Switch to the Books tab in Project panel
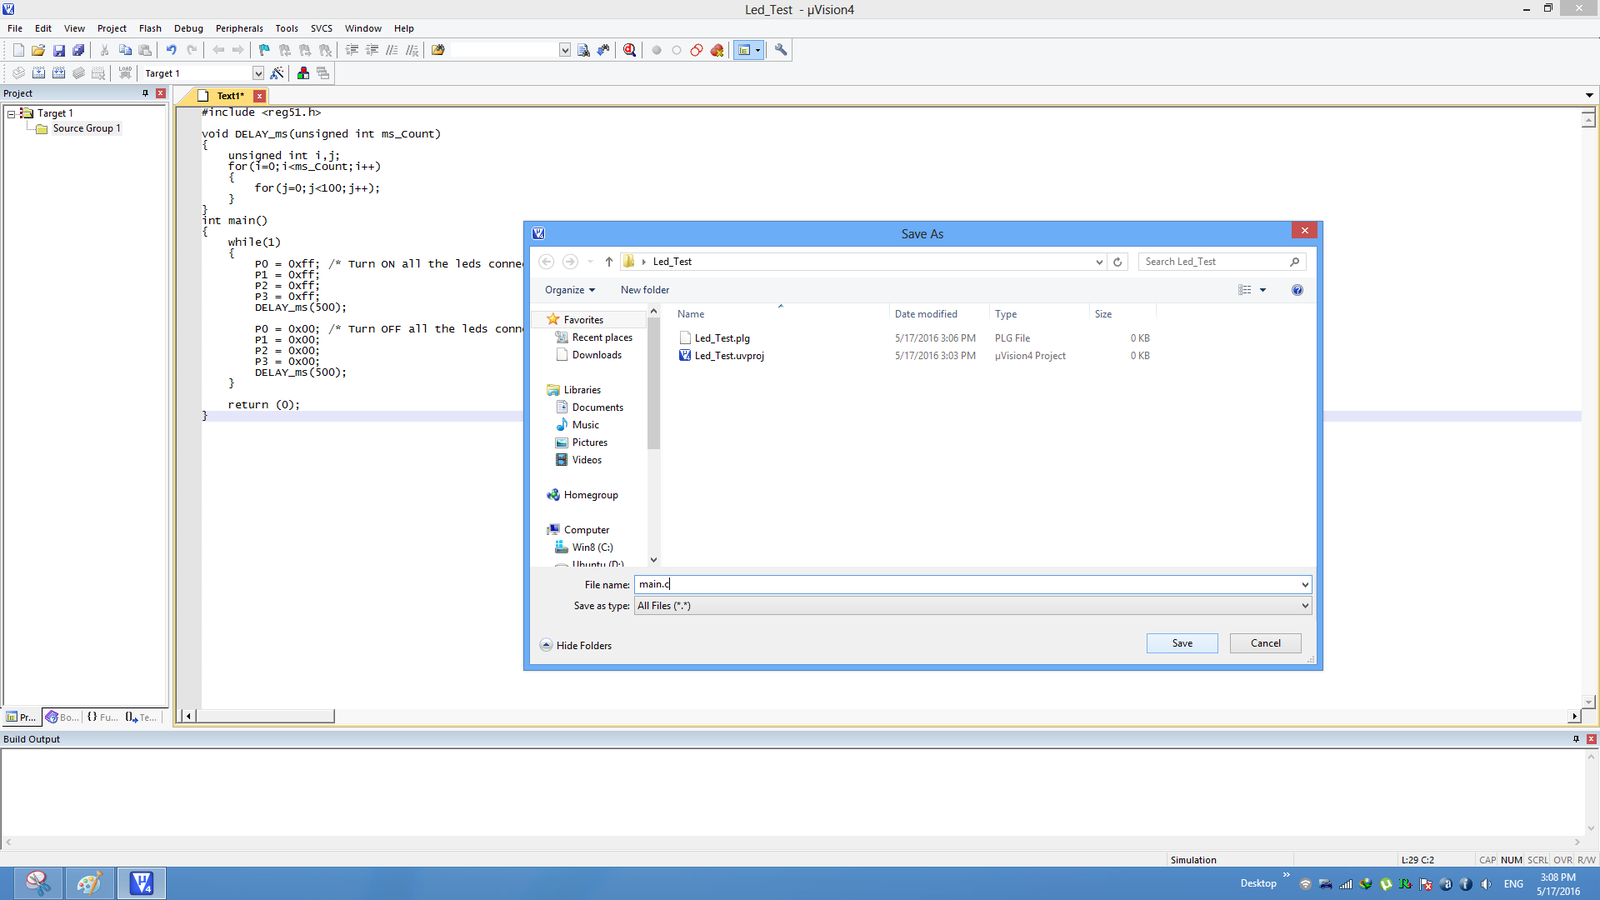The height and width of the screenshot is (900, 1600). pos(62,717)
